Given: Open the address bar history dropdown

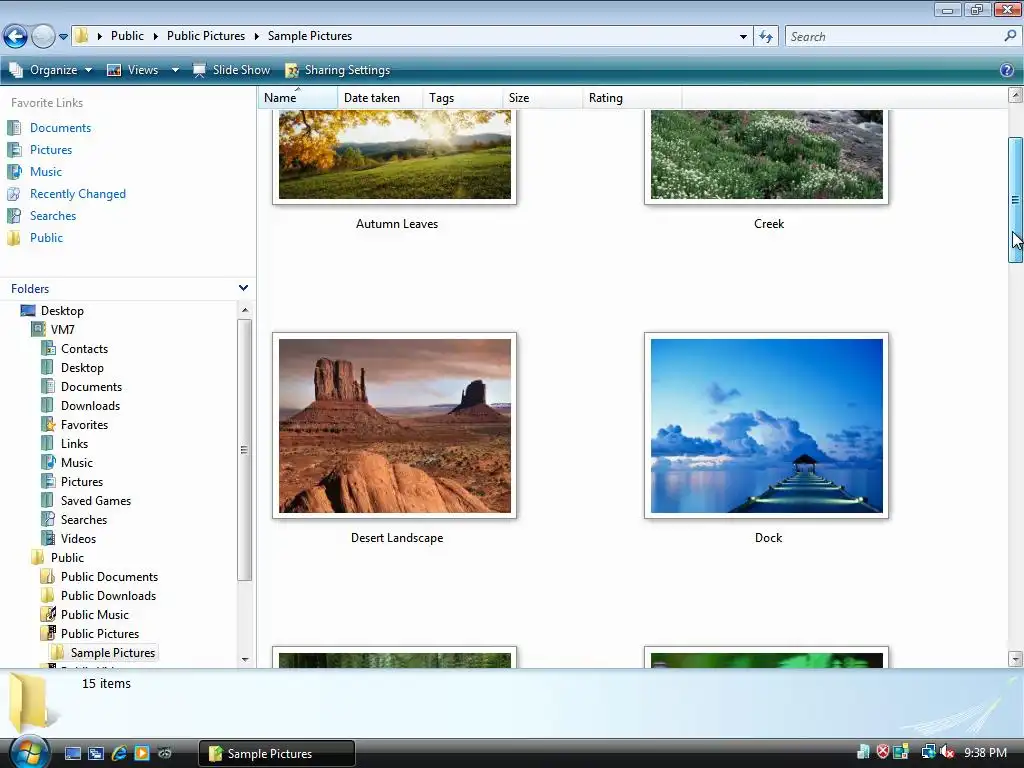Looking at the screenshot, I should 743,37.
